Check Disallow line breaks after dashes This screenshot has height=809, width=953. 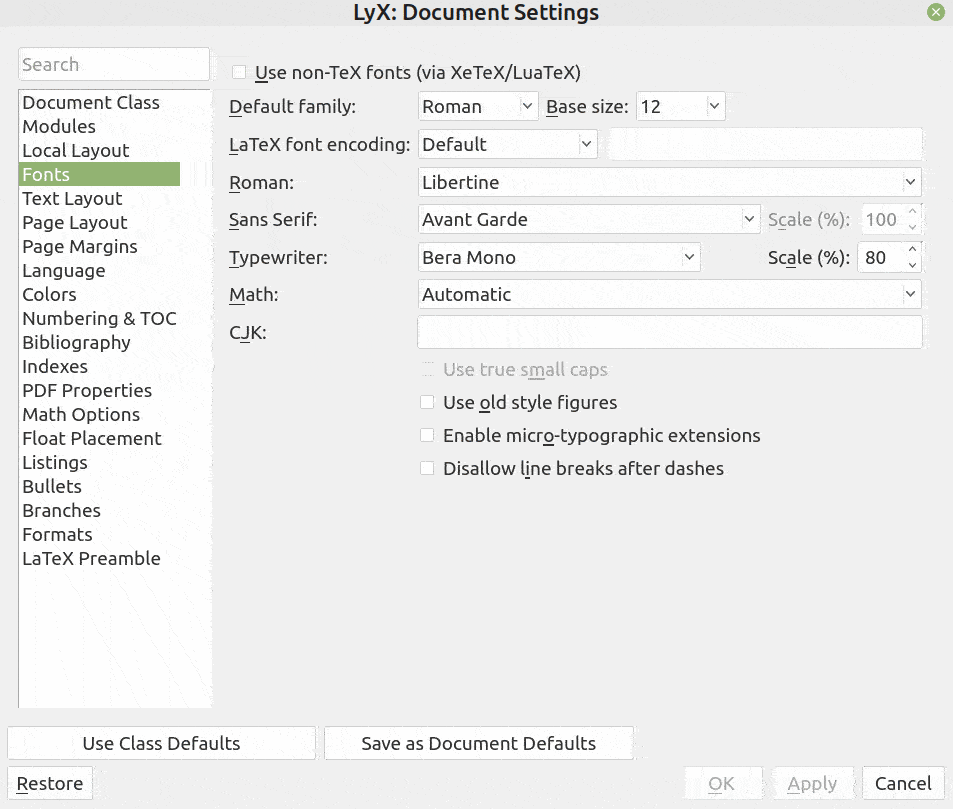point(427,467)
